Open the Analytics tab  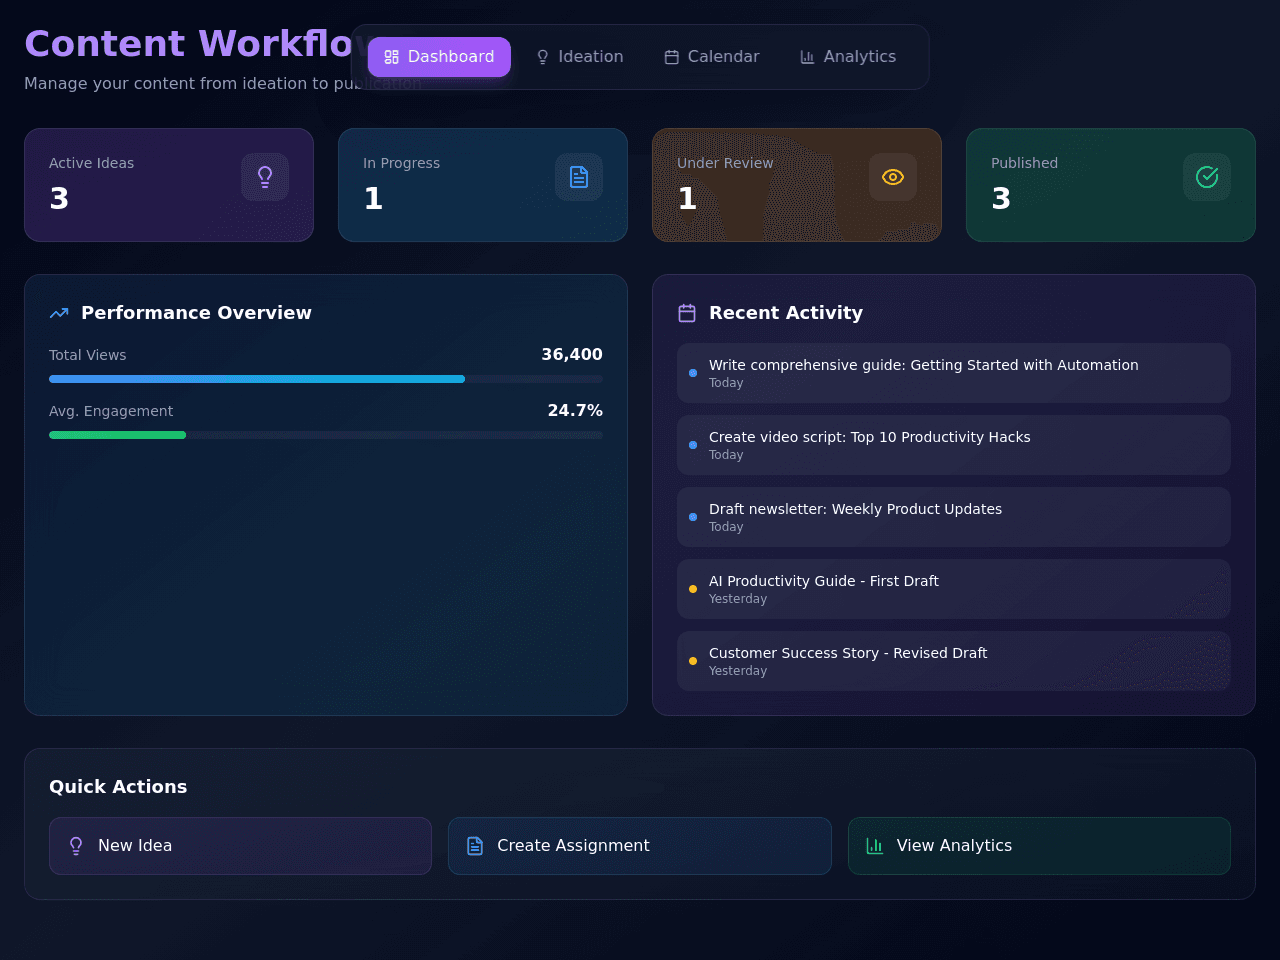848,57
